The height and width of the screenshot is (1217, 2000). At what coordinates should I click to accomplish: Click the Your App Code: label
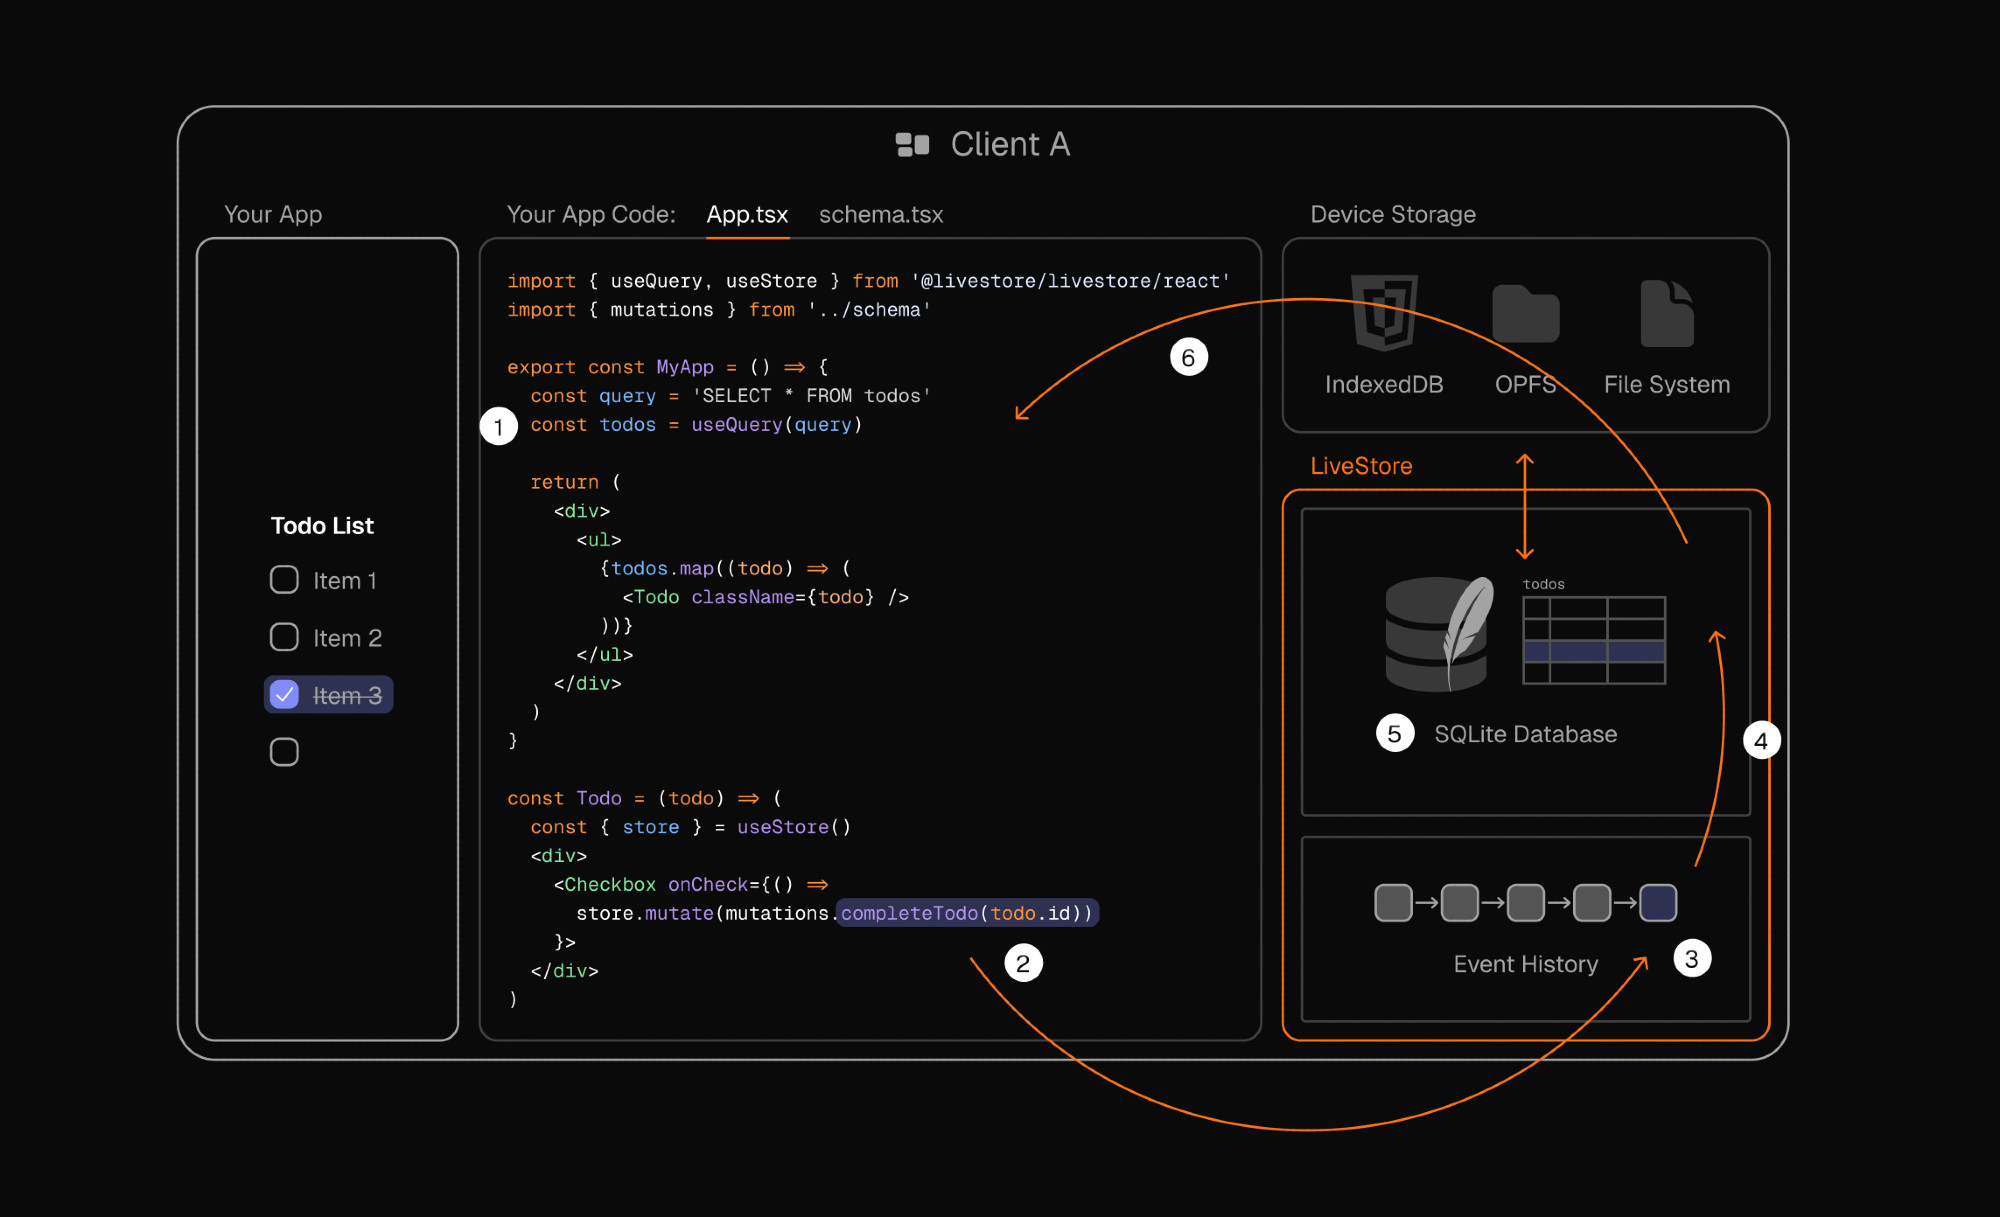point(591,215)
